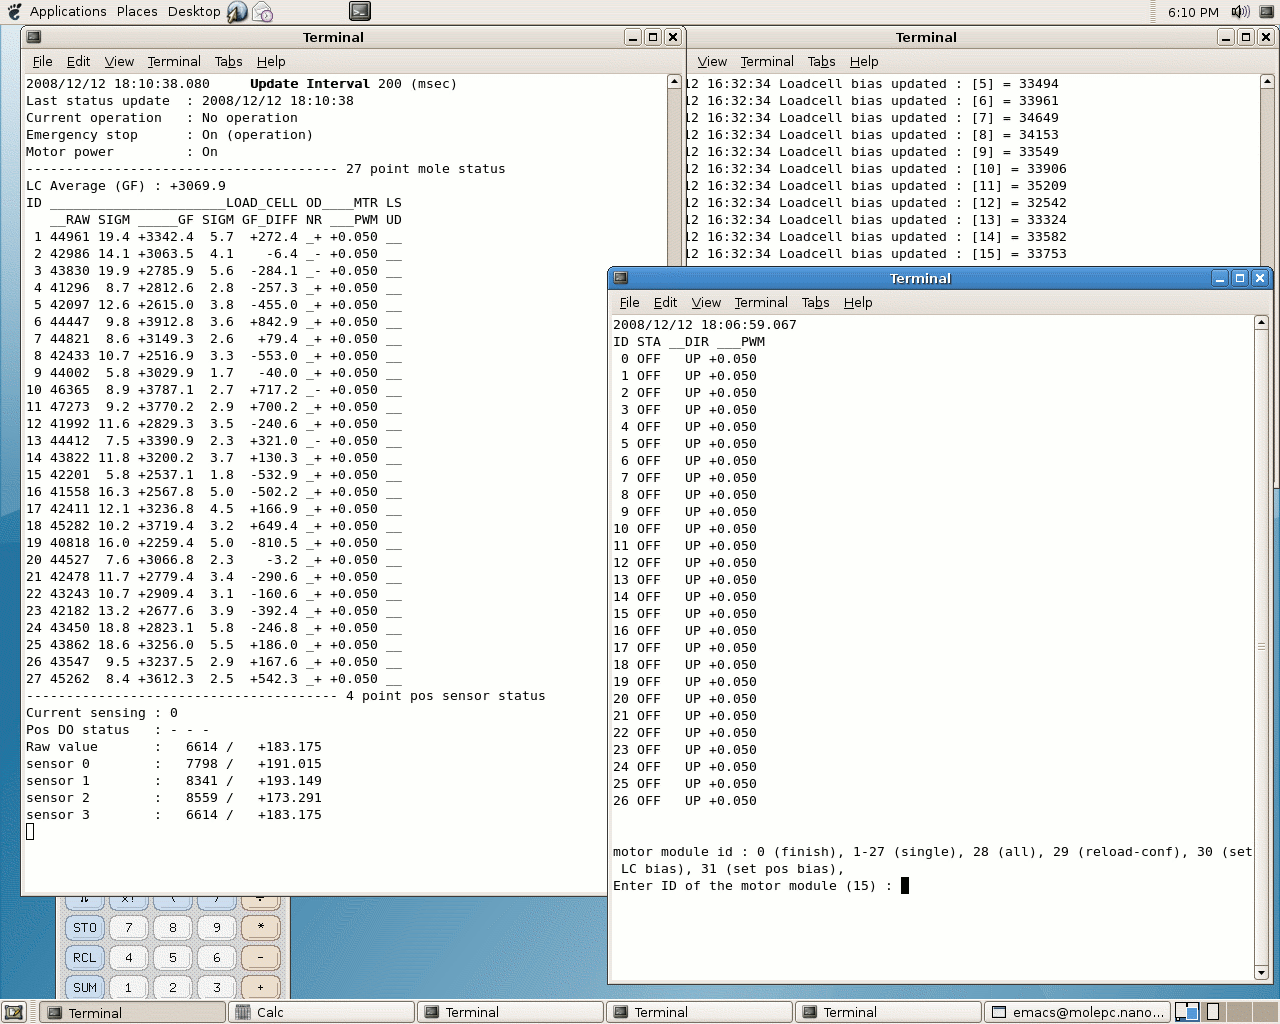Viewport: 1280px width, 1024px height.
Task: Launch the web browser from top panel
Action: (237, 12)
